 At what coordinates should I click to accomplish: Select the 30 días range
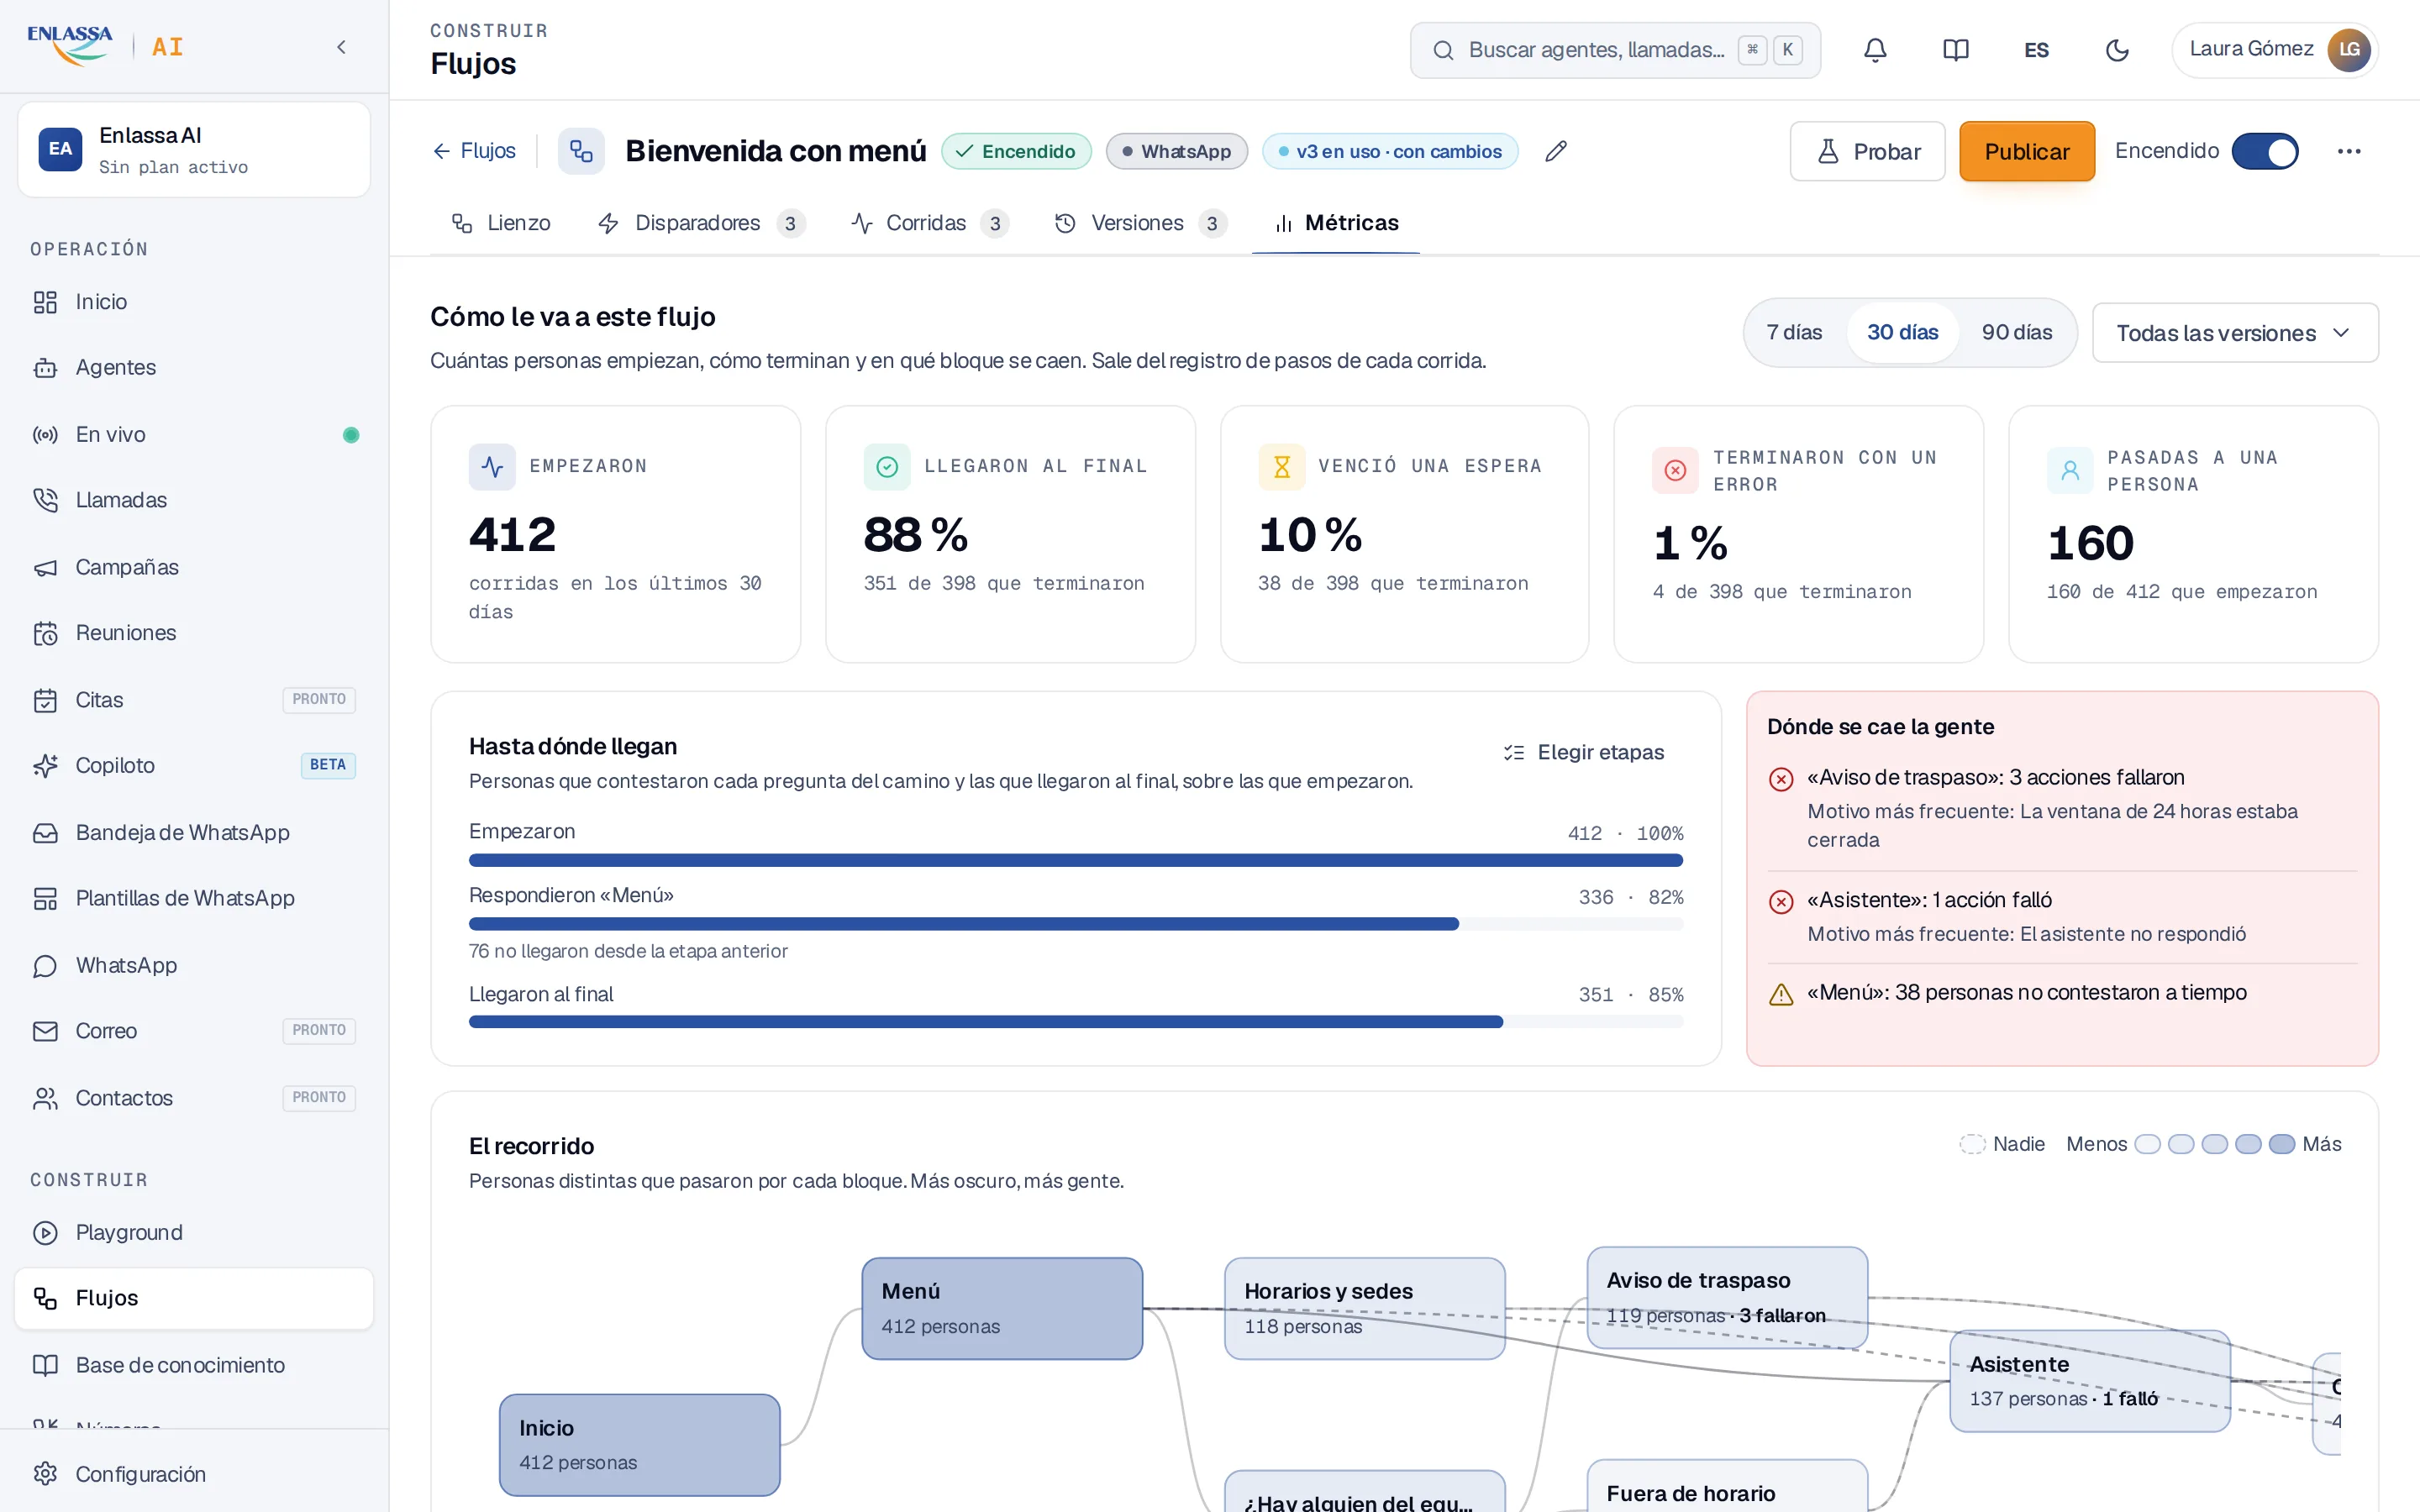(1902, 333)
